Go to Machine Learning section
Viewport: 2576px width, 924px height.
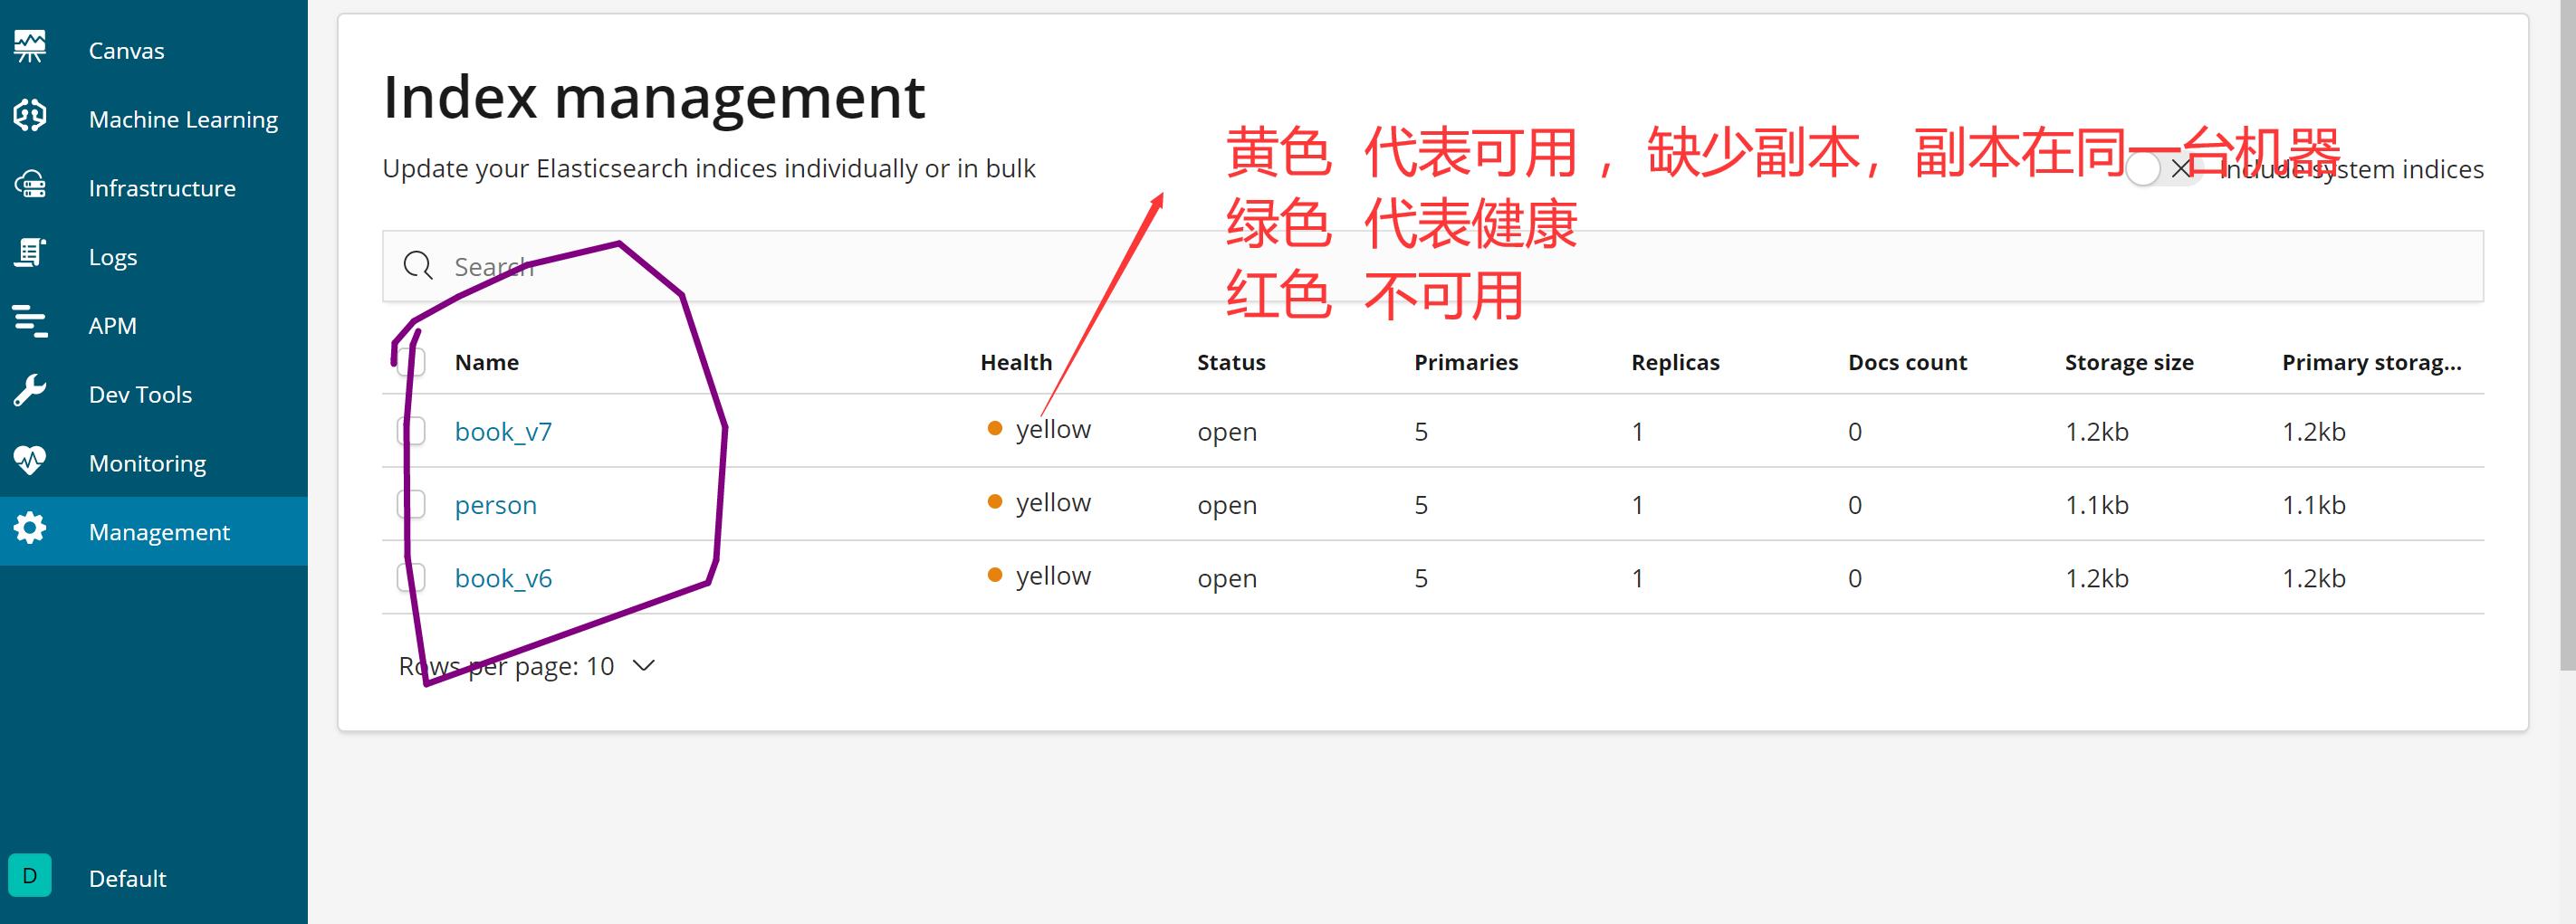(x=183, y=119)
